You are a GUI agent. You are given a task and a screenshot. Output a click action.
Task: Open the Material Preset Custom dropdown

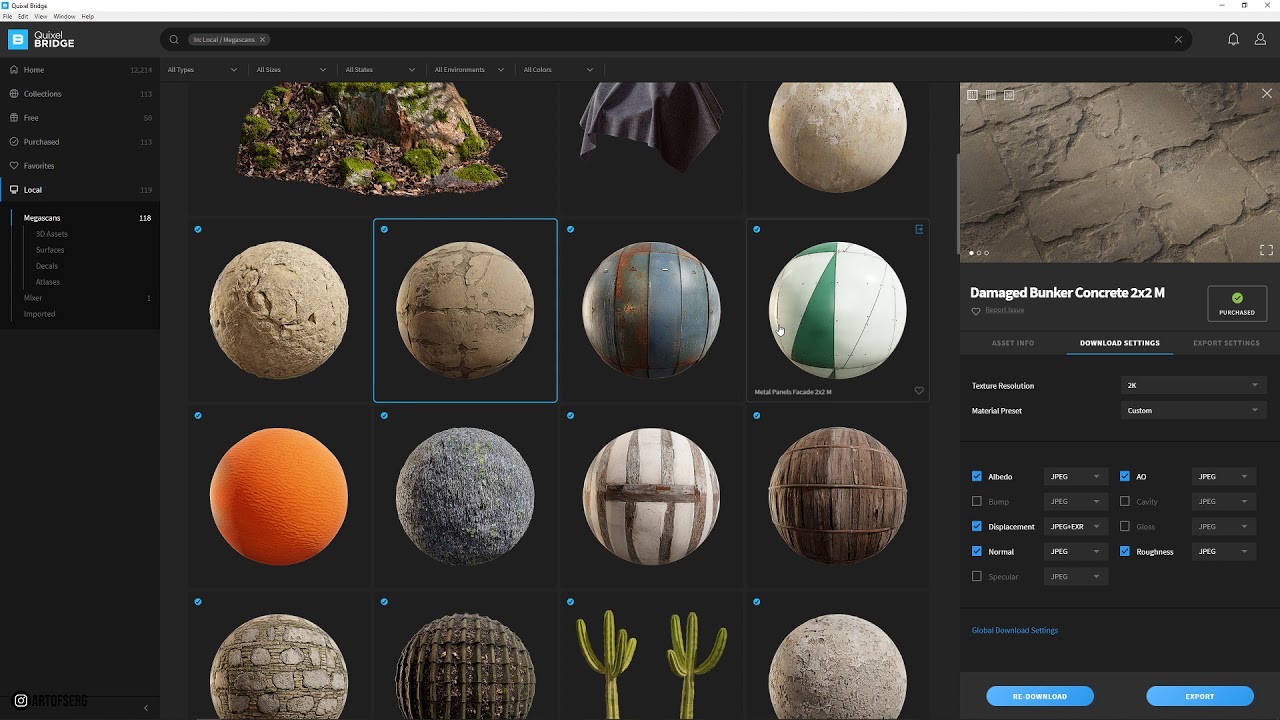(1193, 410)
